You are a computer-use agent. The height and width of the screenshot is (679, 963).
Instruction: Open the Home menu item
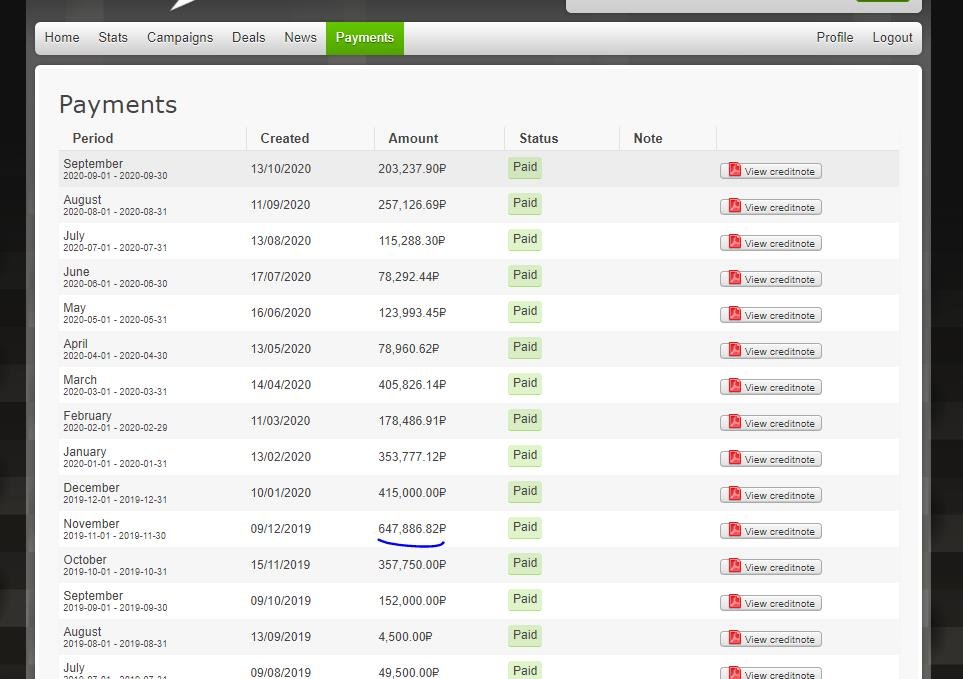62,38
